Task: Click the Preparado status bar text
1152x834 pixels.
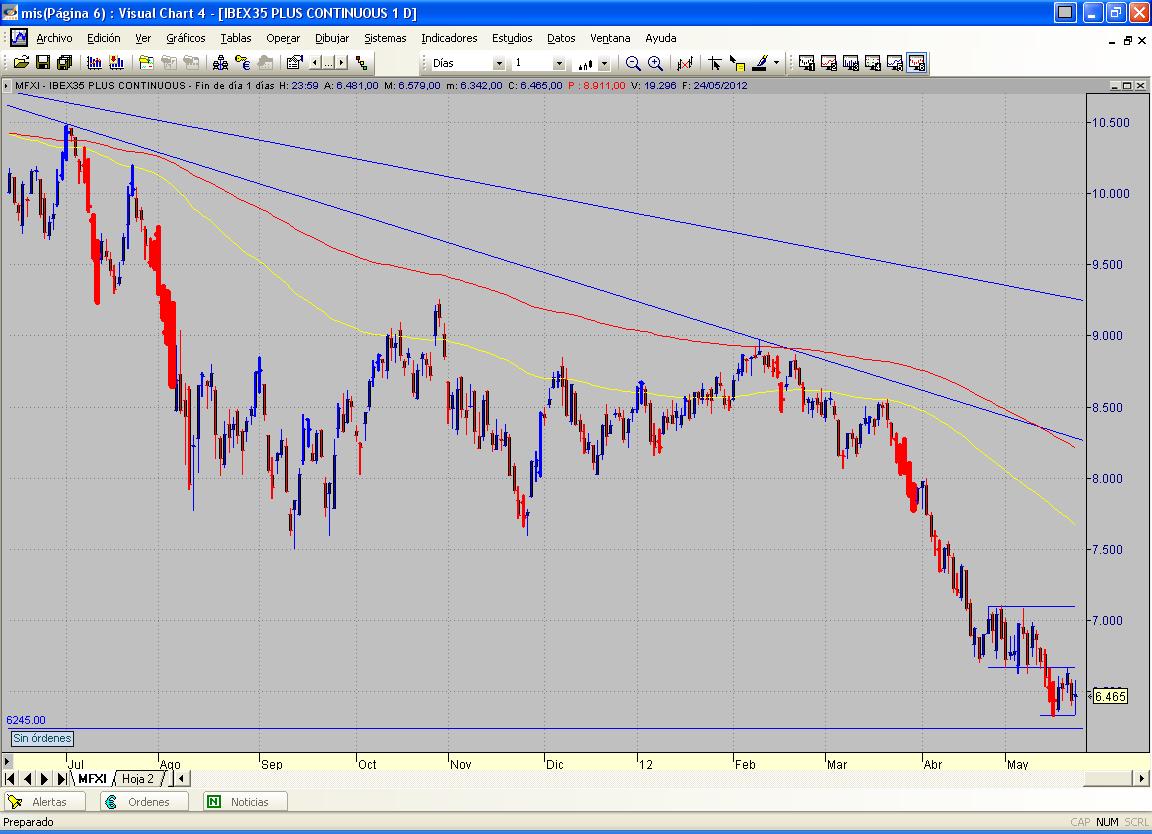Action: [x=29, y=822]
